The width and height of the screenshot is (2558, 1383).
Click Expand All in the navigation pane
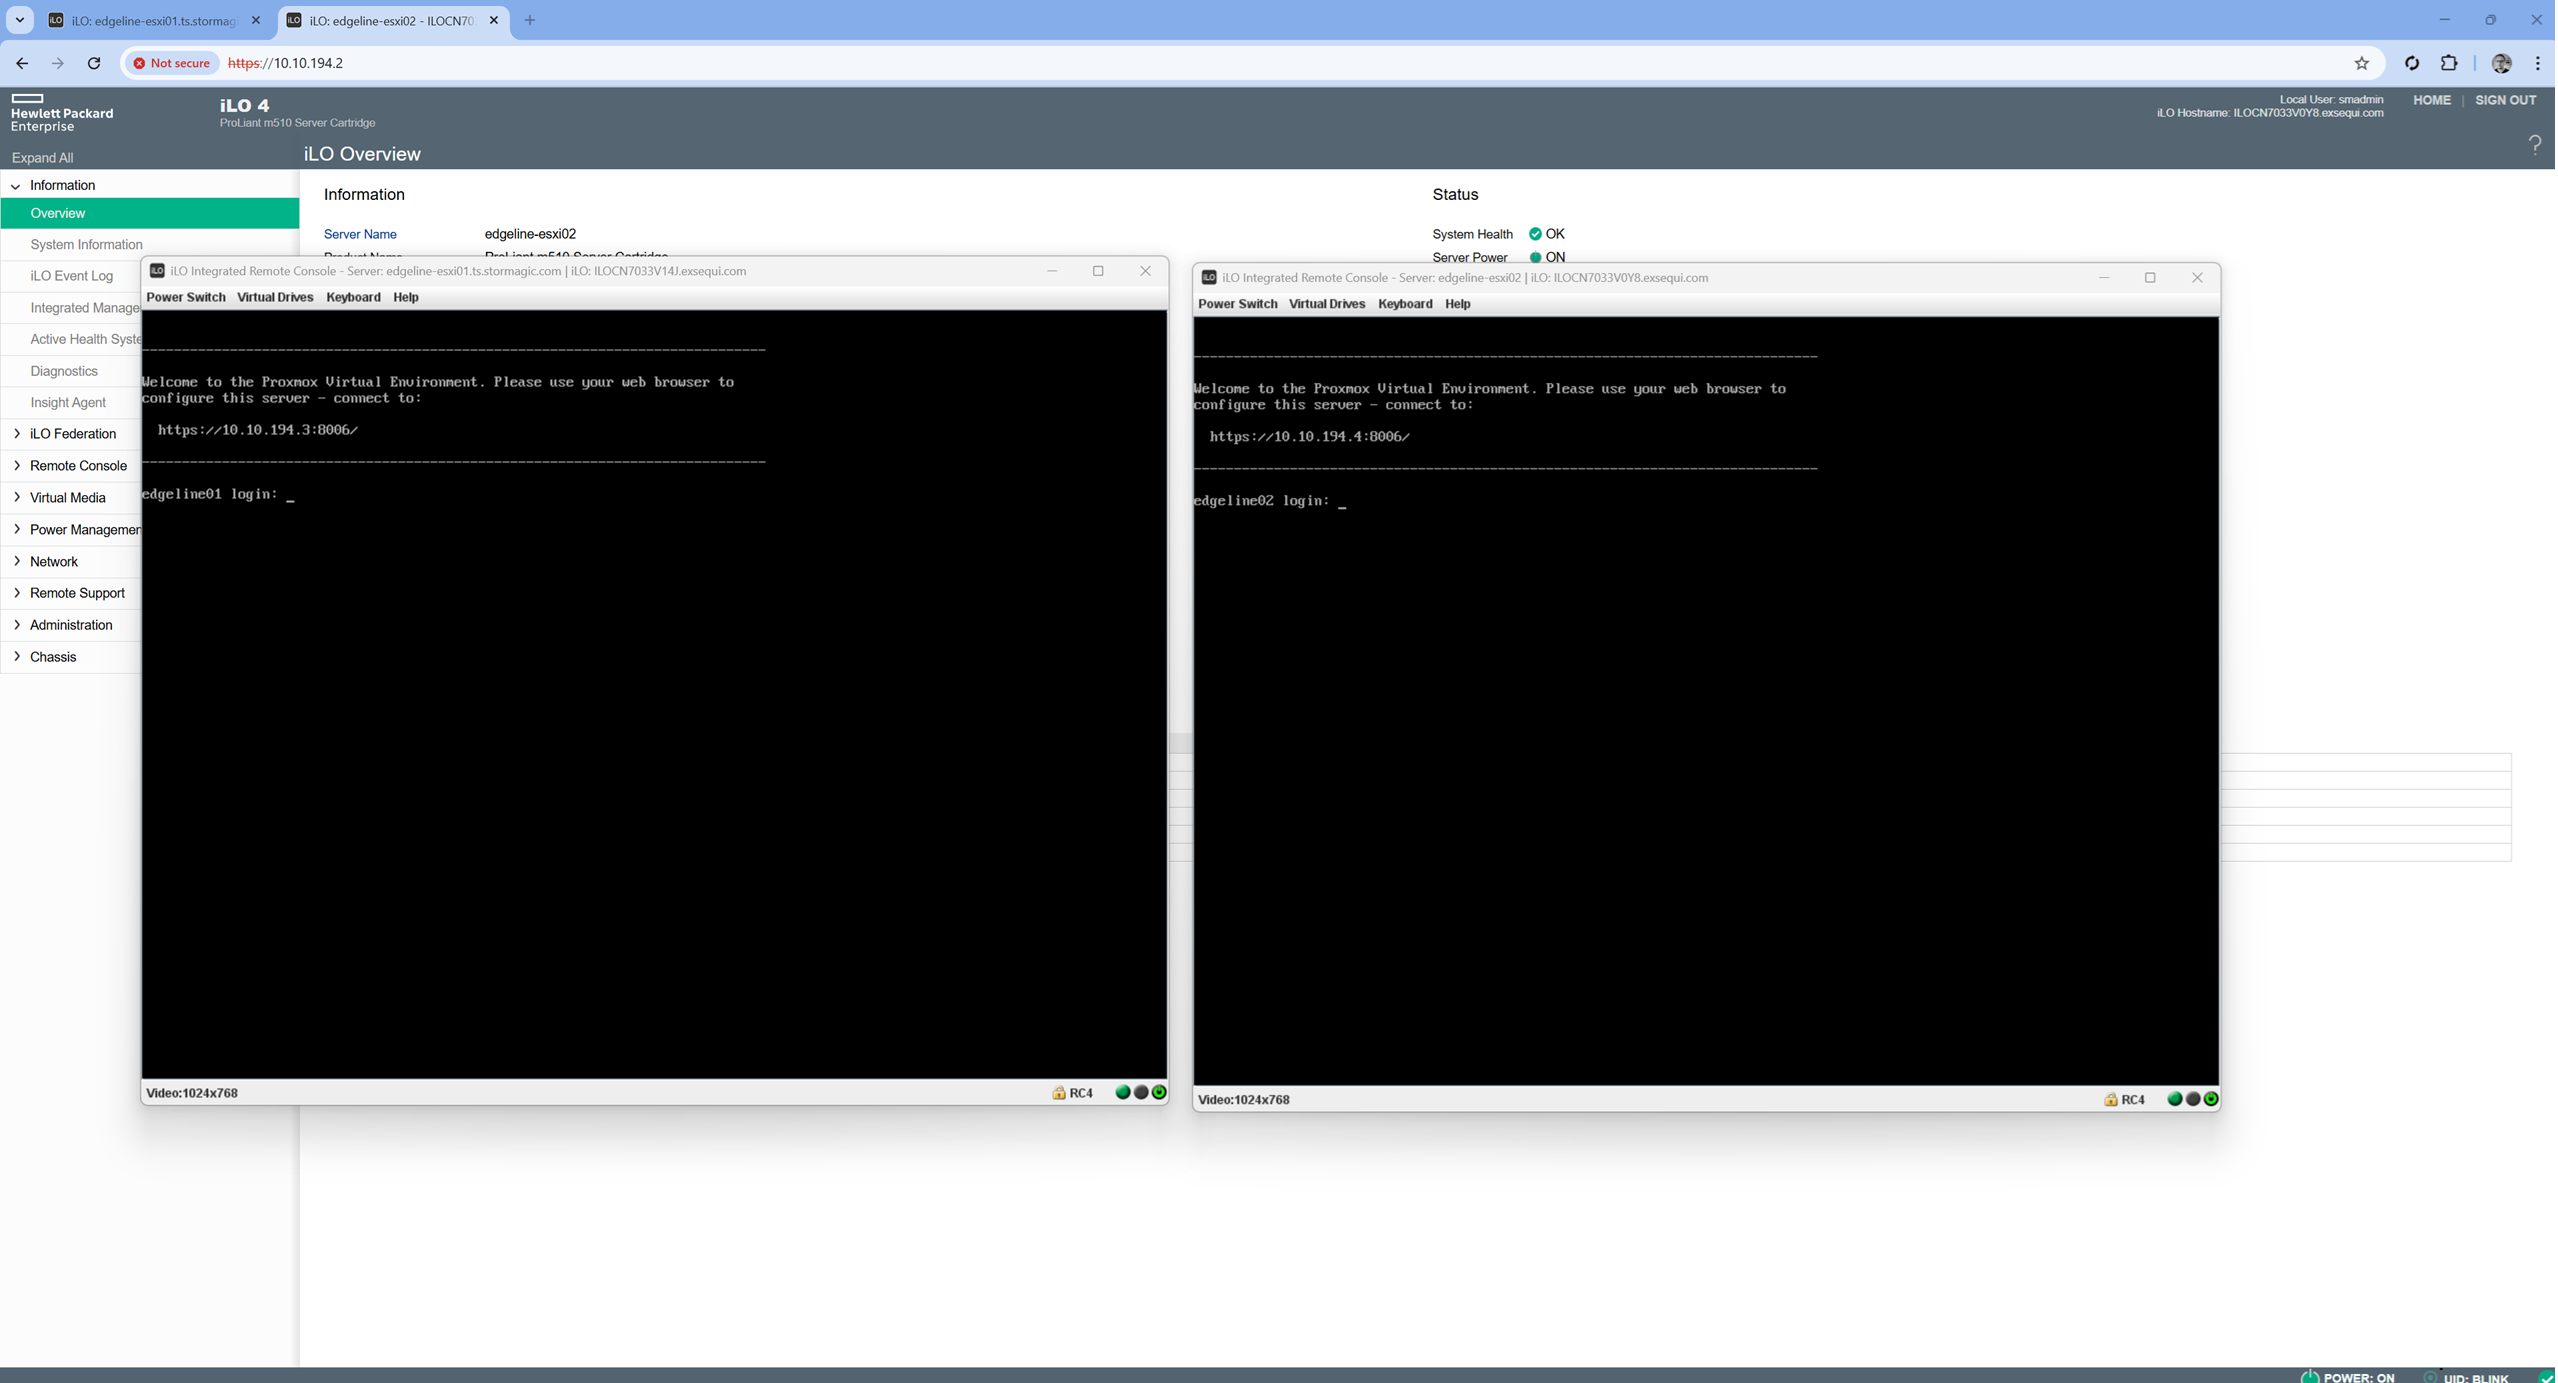coord(42,158)
